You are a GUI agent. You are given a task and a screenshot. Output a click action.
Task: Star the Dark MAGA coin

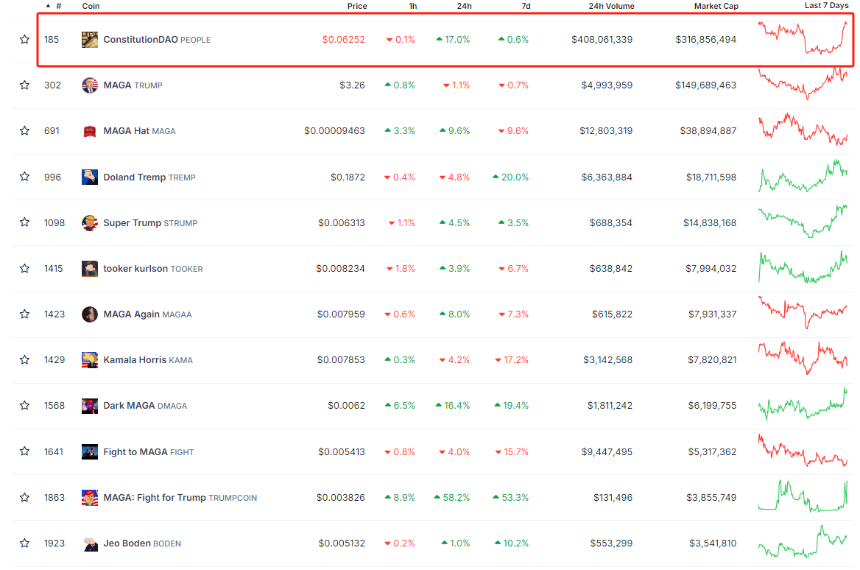24,405
